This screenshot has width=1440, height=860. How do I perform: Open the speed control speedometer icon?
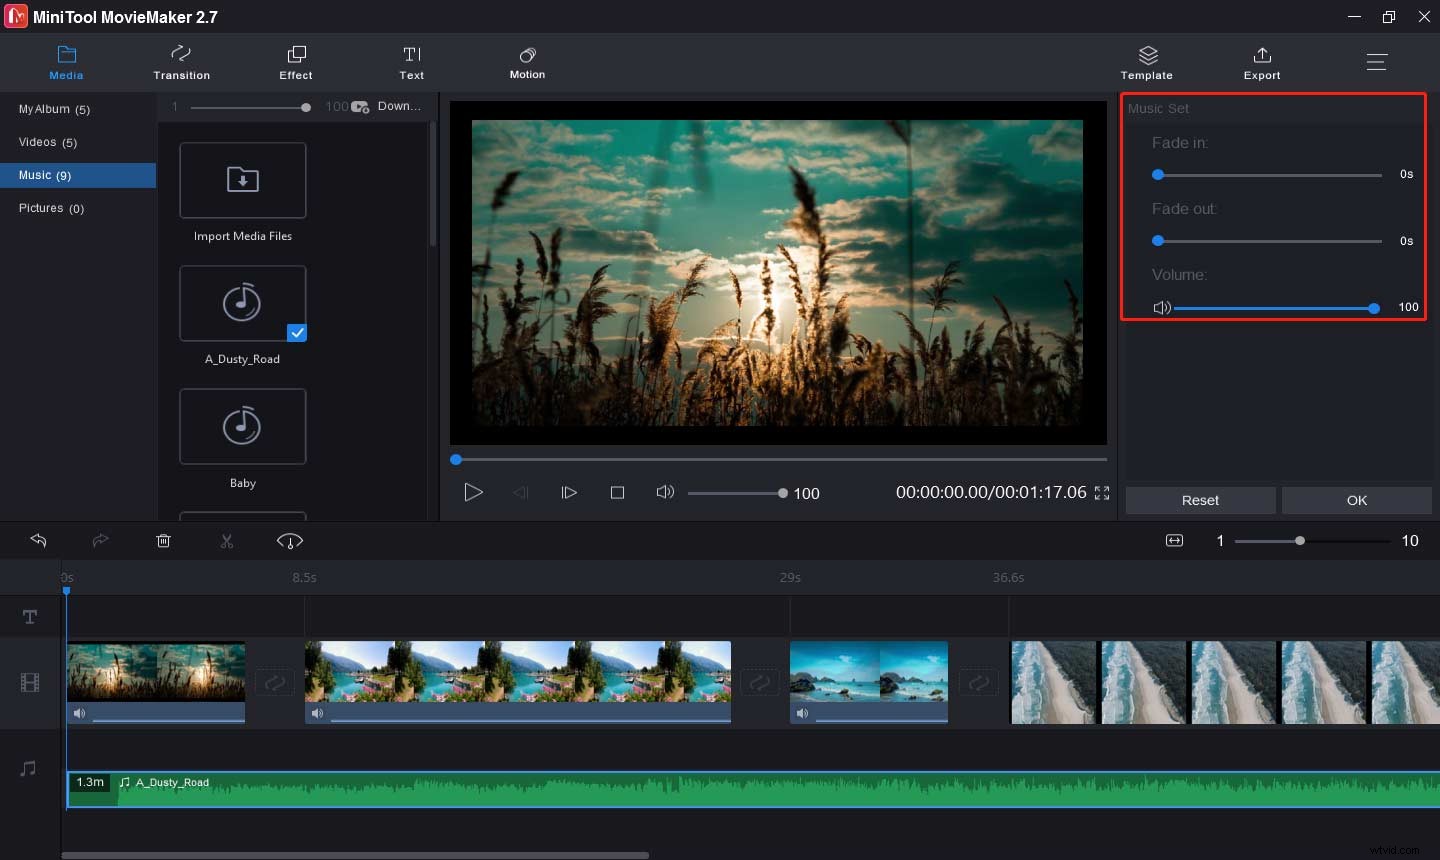point(289,540)
